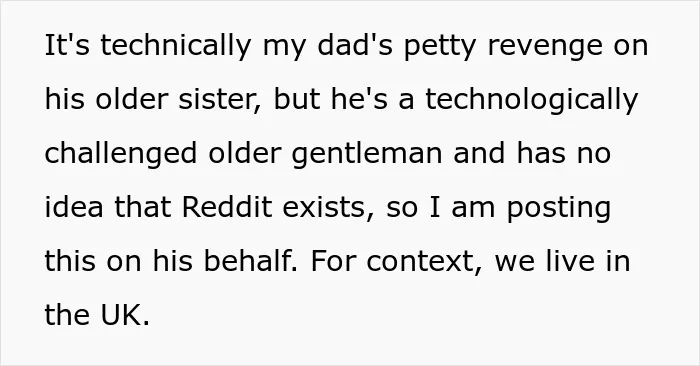Click the word "technologically" in the text
The width and height of the screenshot is (700, 366).
click(x=531, y=101)
